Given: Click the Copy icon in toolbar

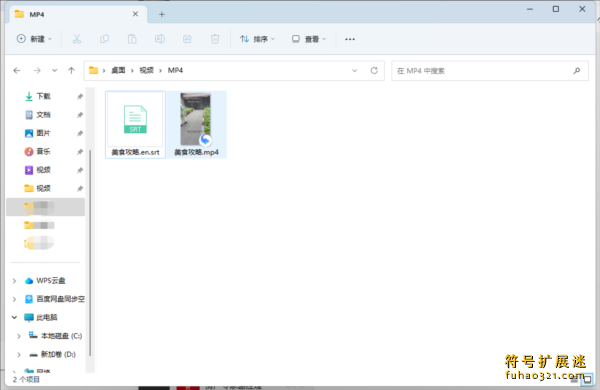Looking at the screenshot, I should pyautogui.click(x=104, y=39).
